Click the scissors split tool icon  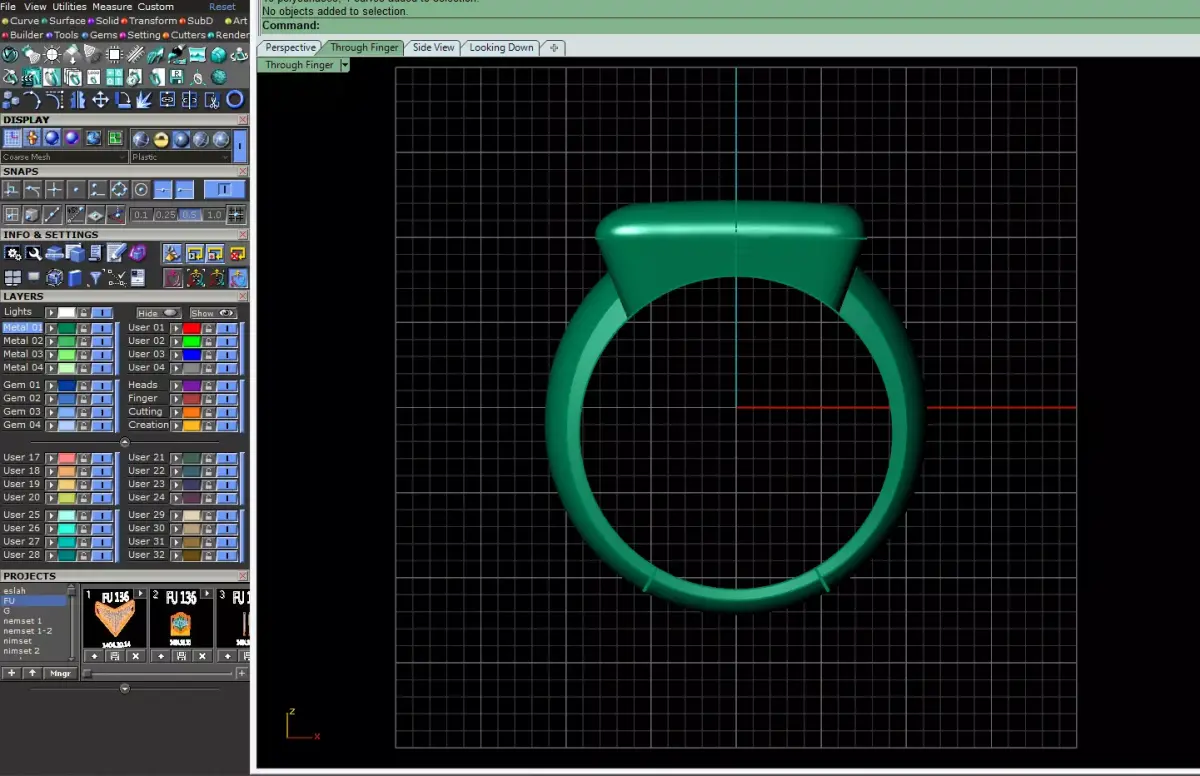pos(212,100)
